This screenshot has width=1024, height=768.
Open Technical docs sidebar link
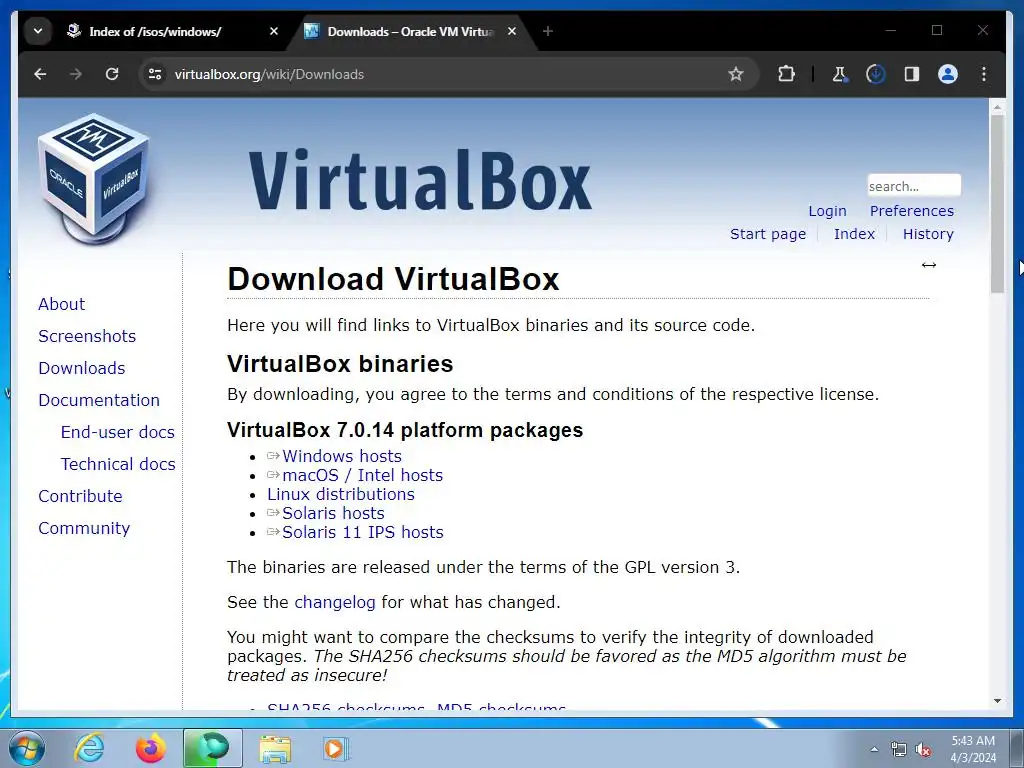click(118, 464)
